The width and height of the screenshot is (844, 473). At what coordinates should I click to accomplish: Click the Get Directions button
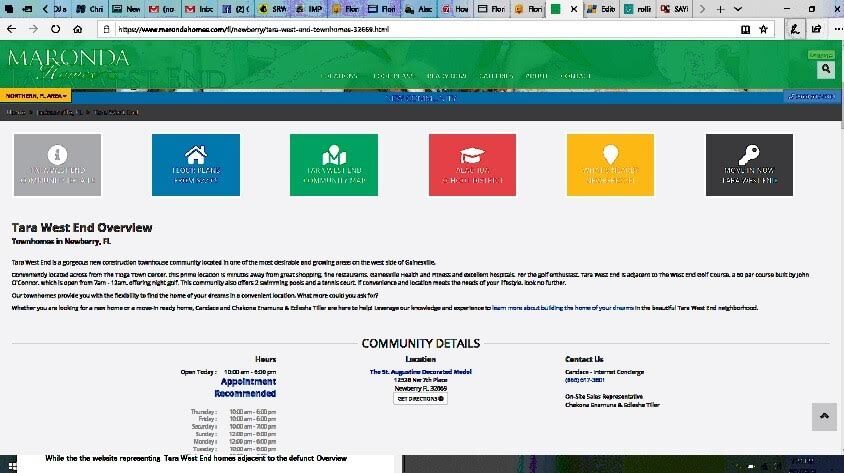click(x=420, y=398)
